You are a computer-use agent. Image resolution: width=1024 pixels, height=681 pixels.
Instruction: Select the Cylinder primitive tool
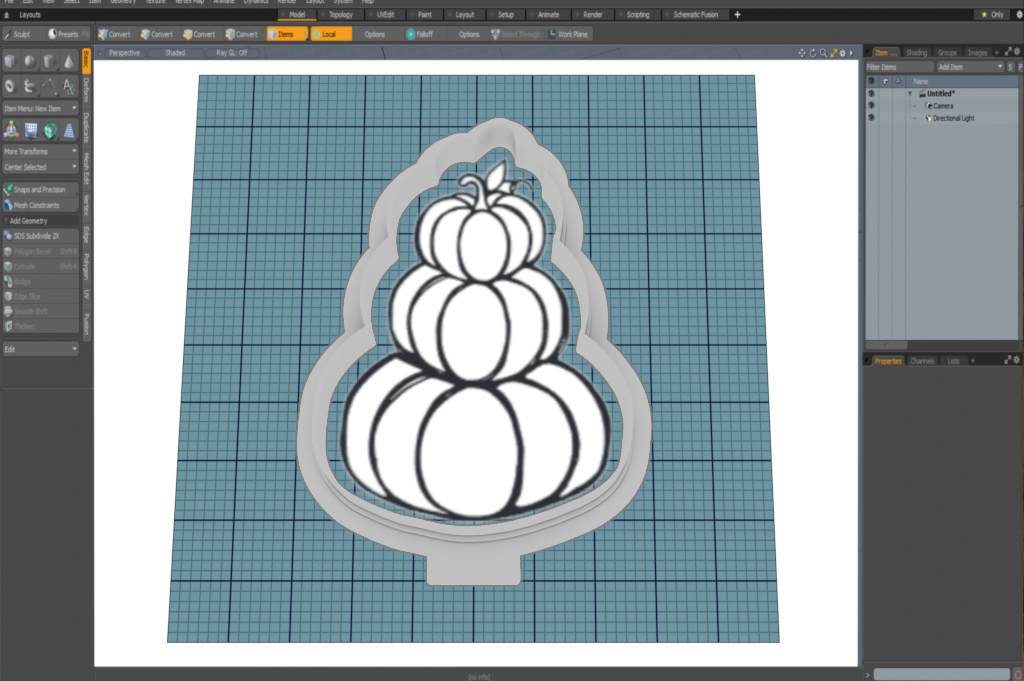click(50, 62)
